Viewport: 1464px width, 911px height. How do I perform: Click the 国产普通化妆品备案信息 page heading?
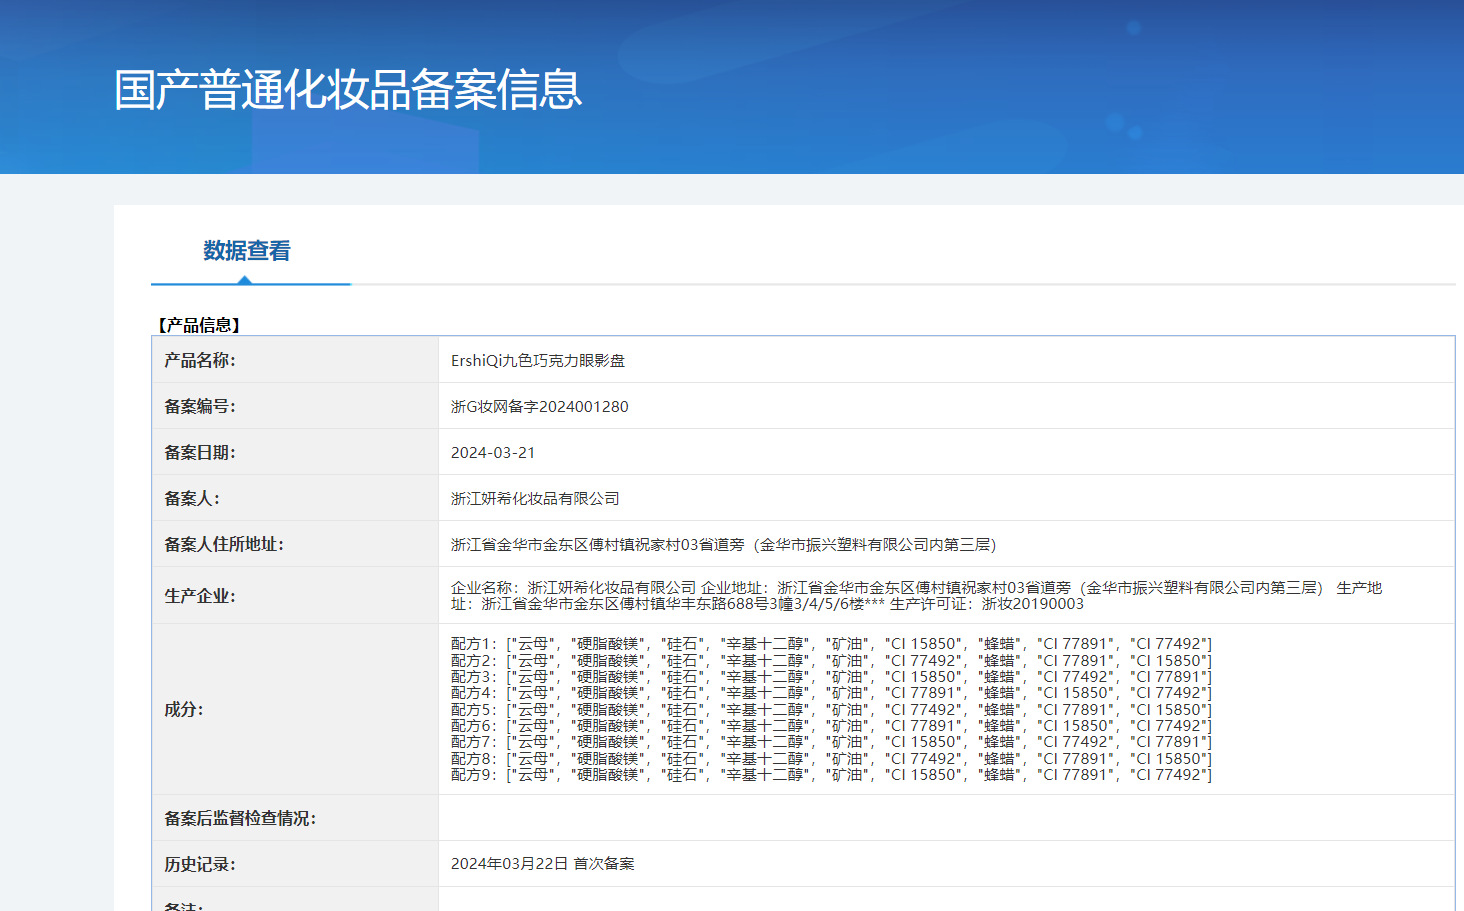click(x=347, y=90)
